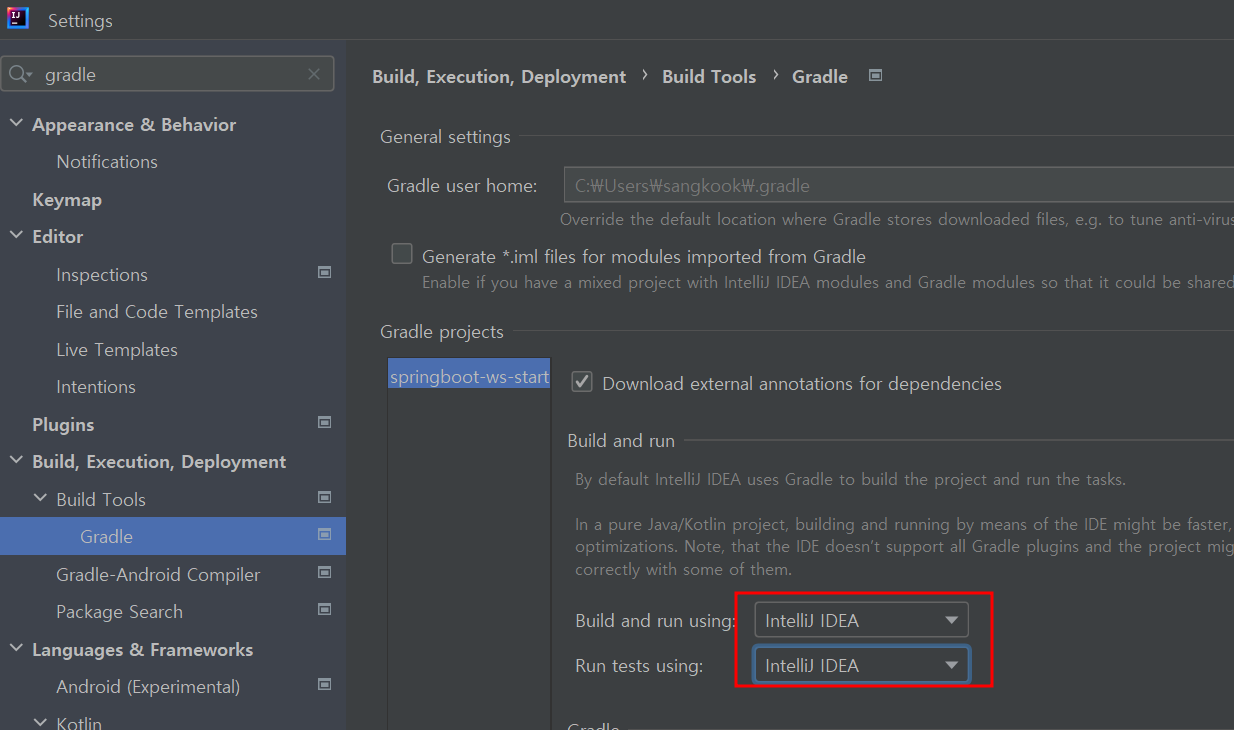Click the search magnifier icon in settings
The width and height of the screenshot is (1234, 730).
(x=20, y=75)
